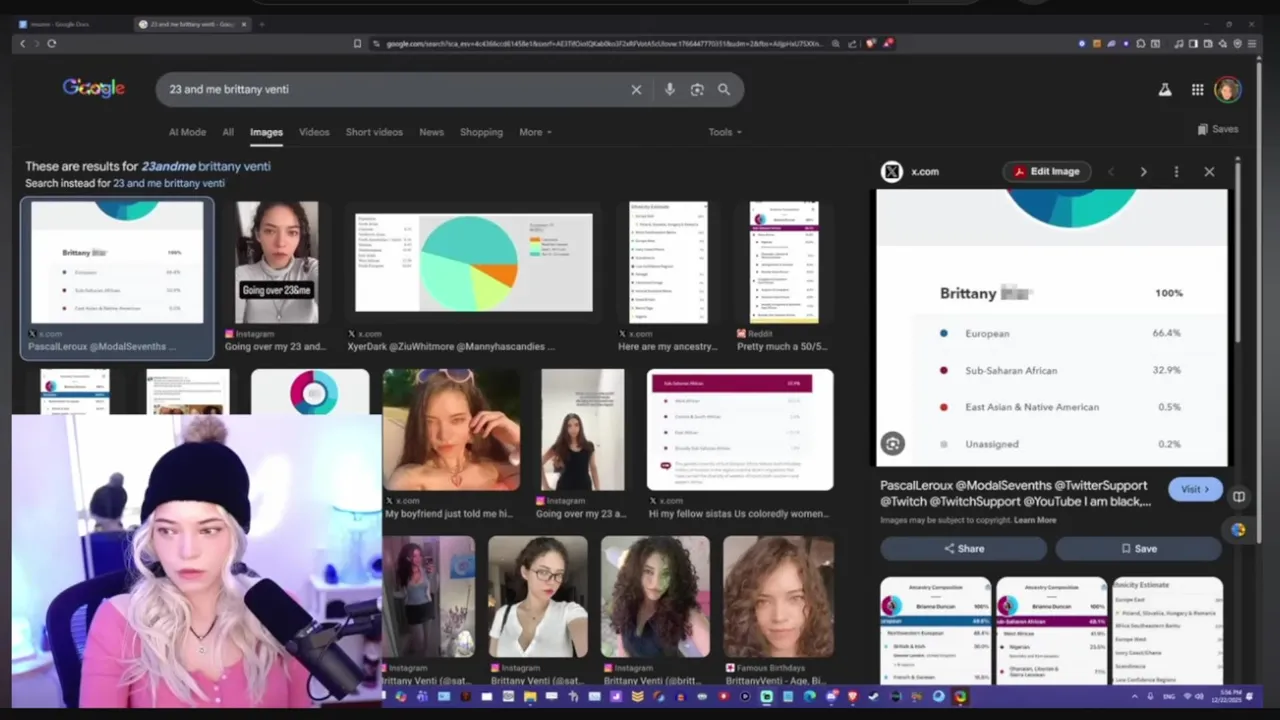
Task: Expand the Tools dropdown
Action: pyautogui.click(x=725, y=132)
